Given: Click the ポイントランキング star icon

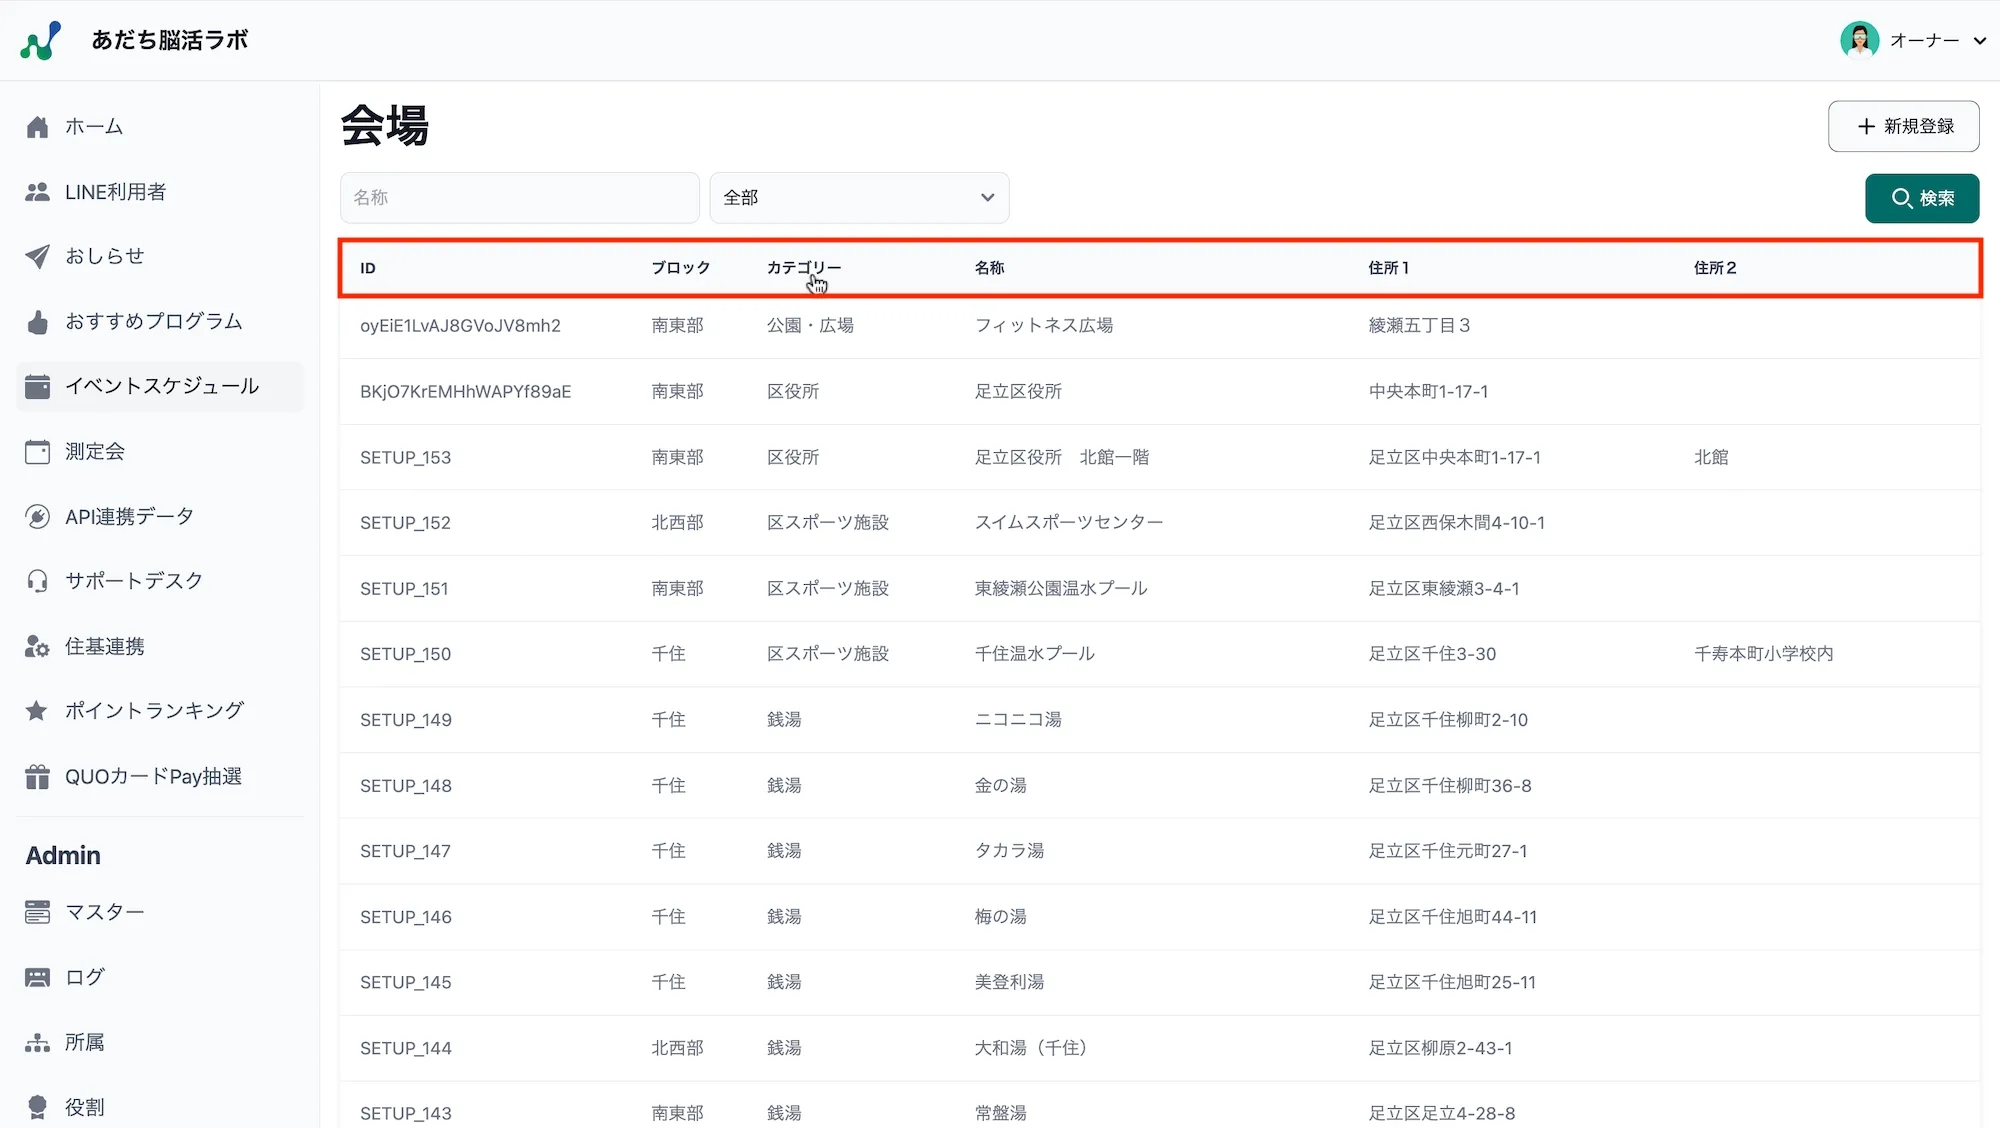Looking at the screenshot, I should [38, 711].
